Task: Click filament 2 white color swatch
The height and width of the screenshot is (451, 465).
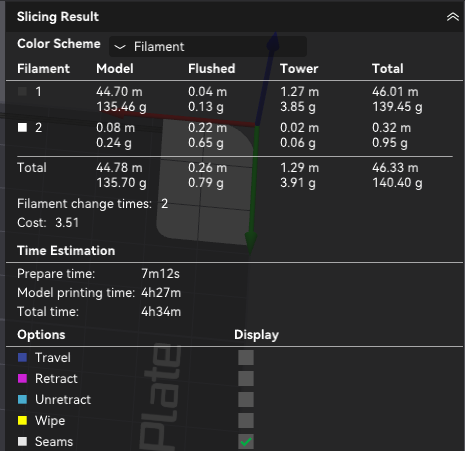Action: pos(22,127)
